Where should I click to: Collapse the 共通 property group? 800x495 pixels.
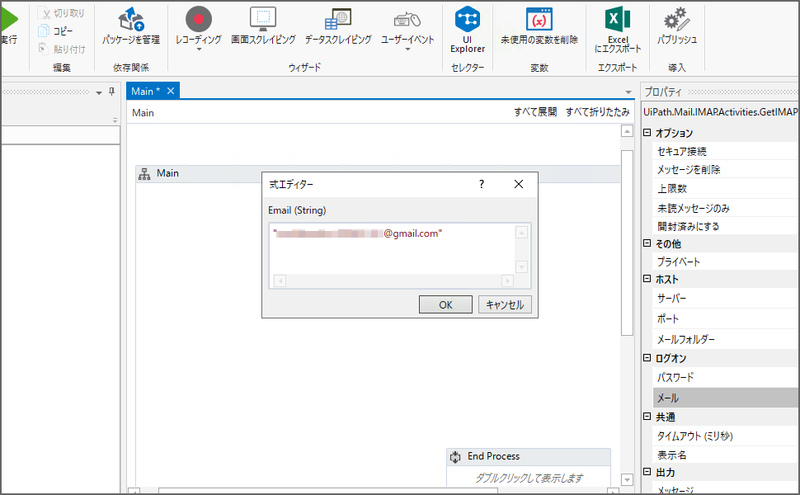pyautogui.click(x=647, y=416)
